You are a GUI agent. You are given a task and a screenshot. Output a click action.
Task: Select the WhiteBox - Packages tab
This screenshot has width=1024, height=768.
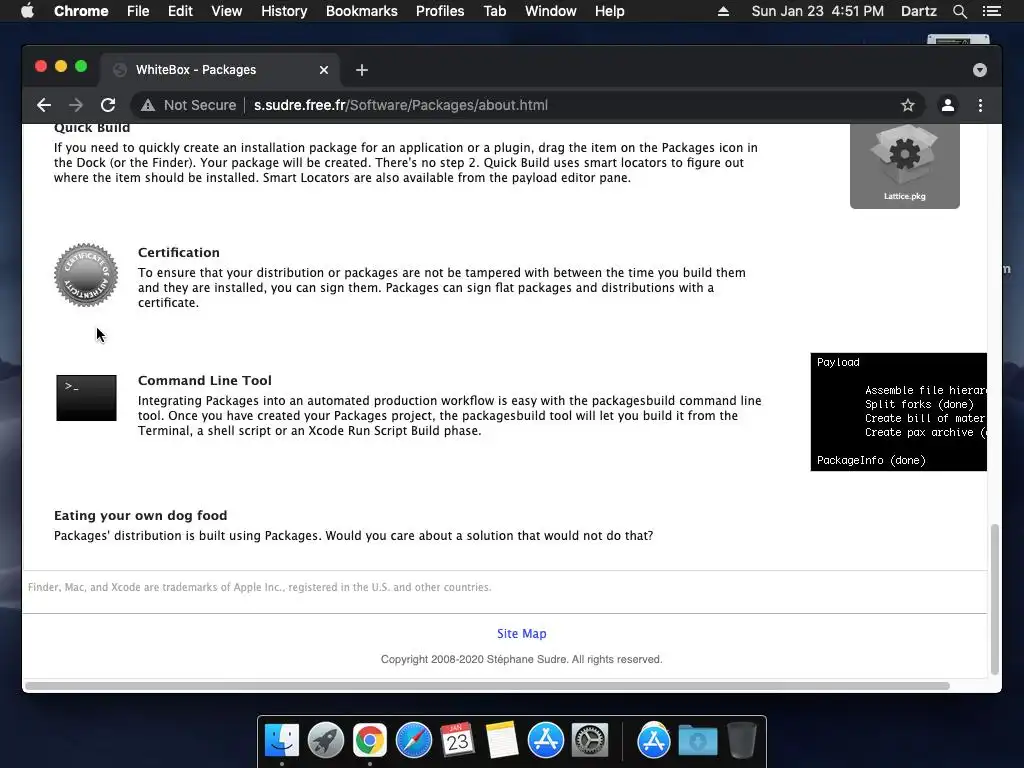pos(220,70)
